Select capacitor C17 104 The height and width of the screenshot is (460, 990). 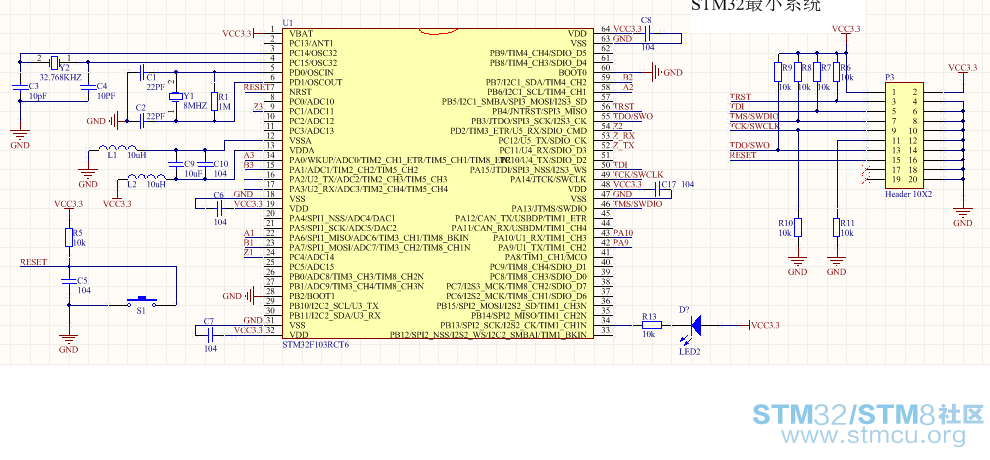coord(657,189)
